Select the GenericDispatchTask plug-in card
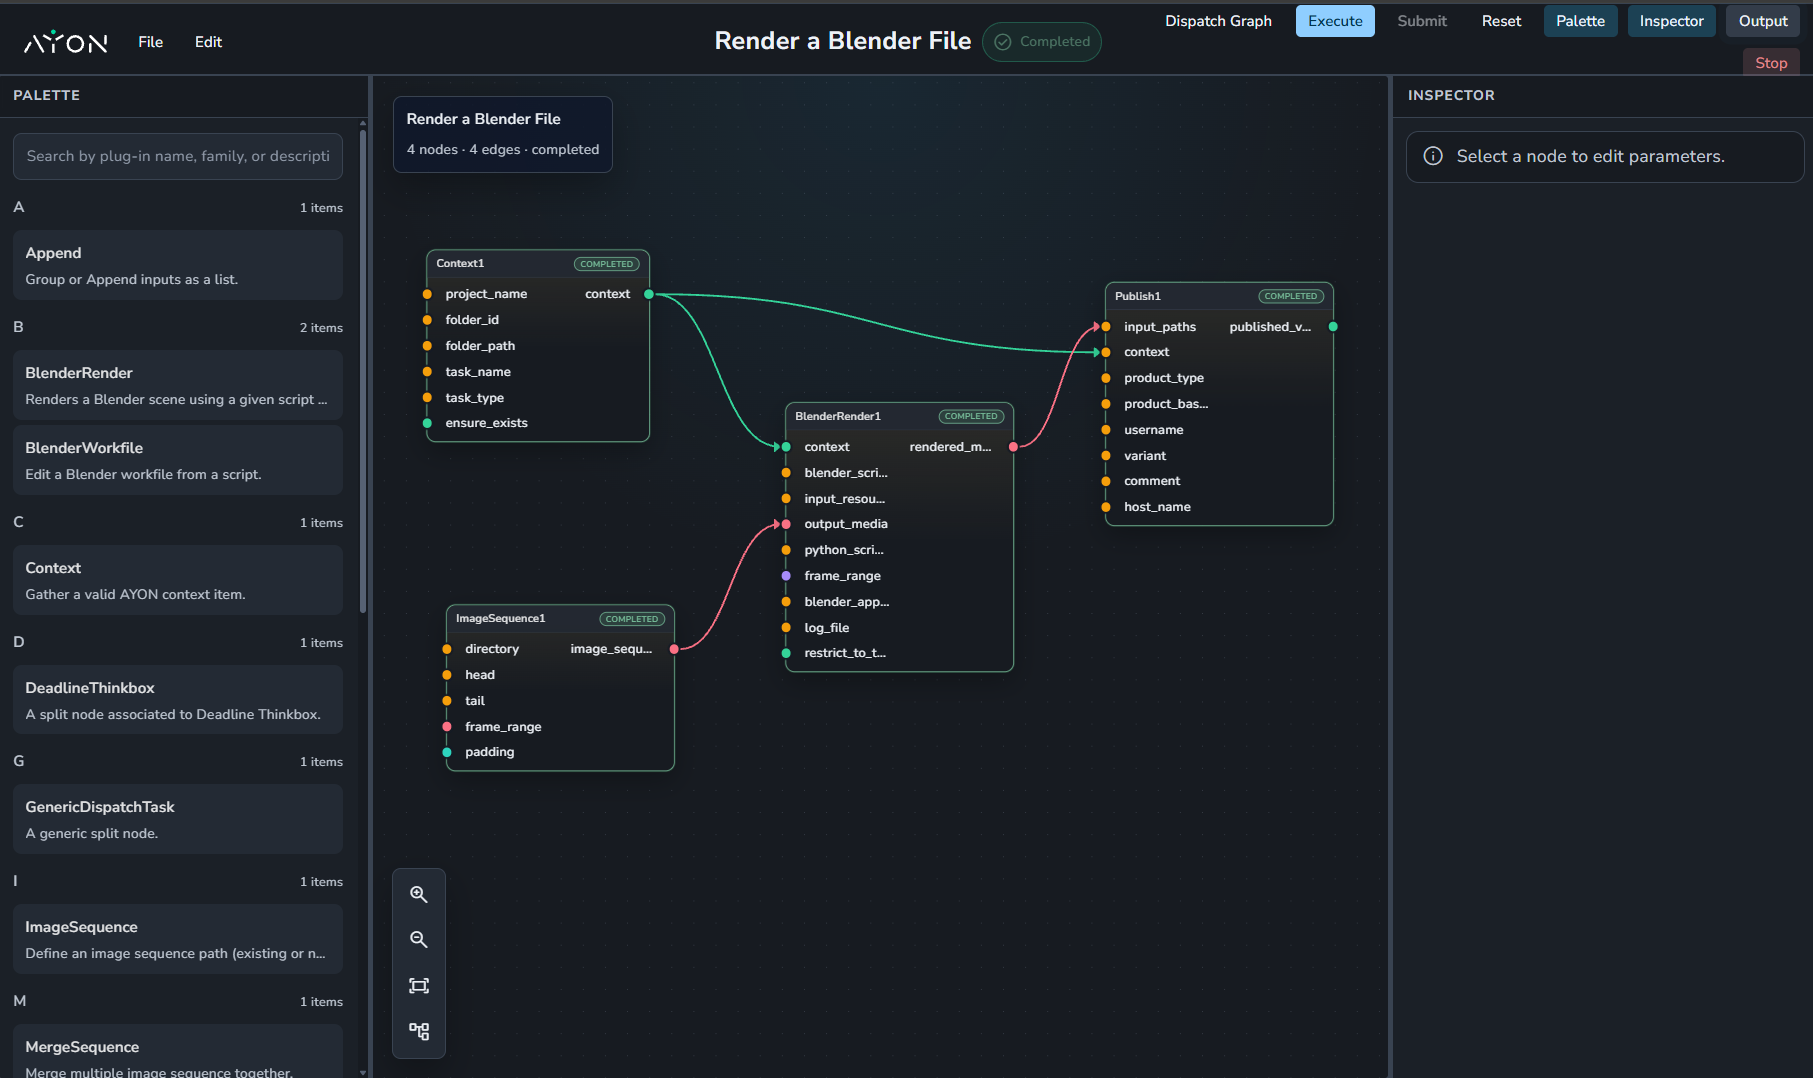This screenshot has width=1813, height=1078. pos(178,819)
